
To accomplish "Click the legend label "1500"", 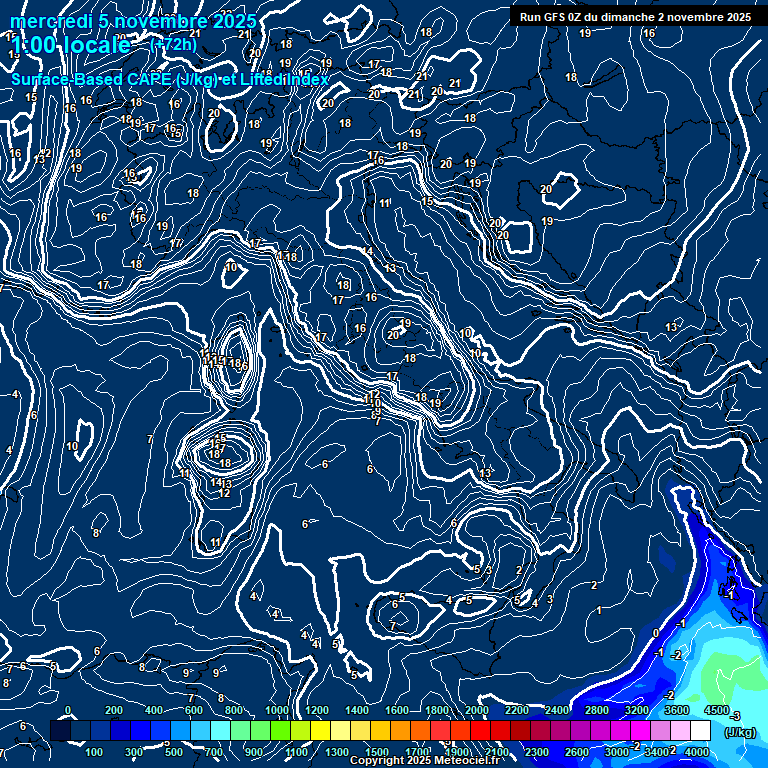I will [377, 752].
